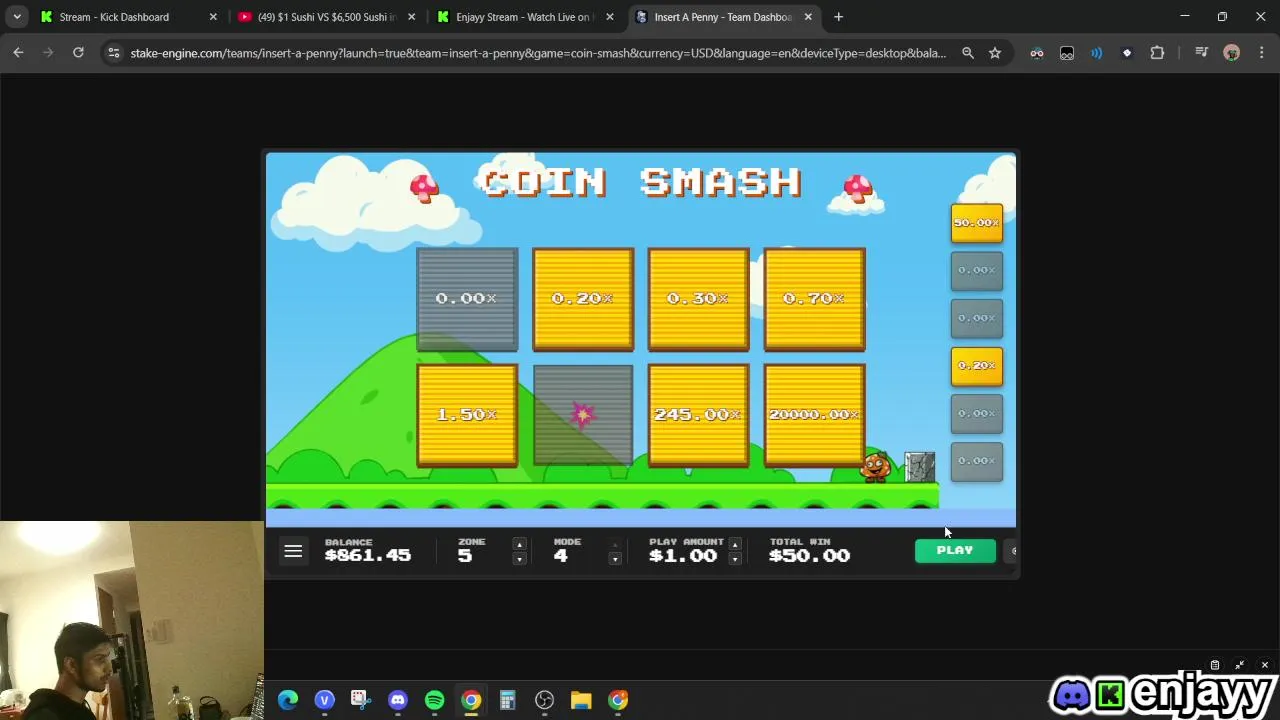This screenshot has height=720, width=1280.
Task: Open the Calculator from taskbar
Action: [507, 700]
